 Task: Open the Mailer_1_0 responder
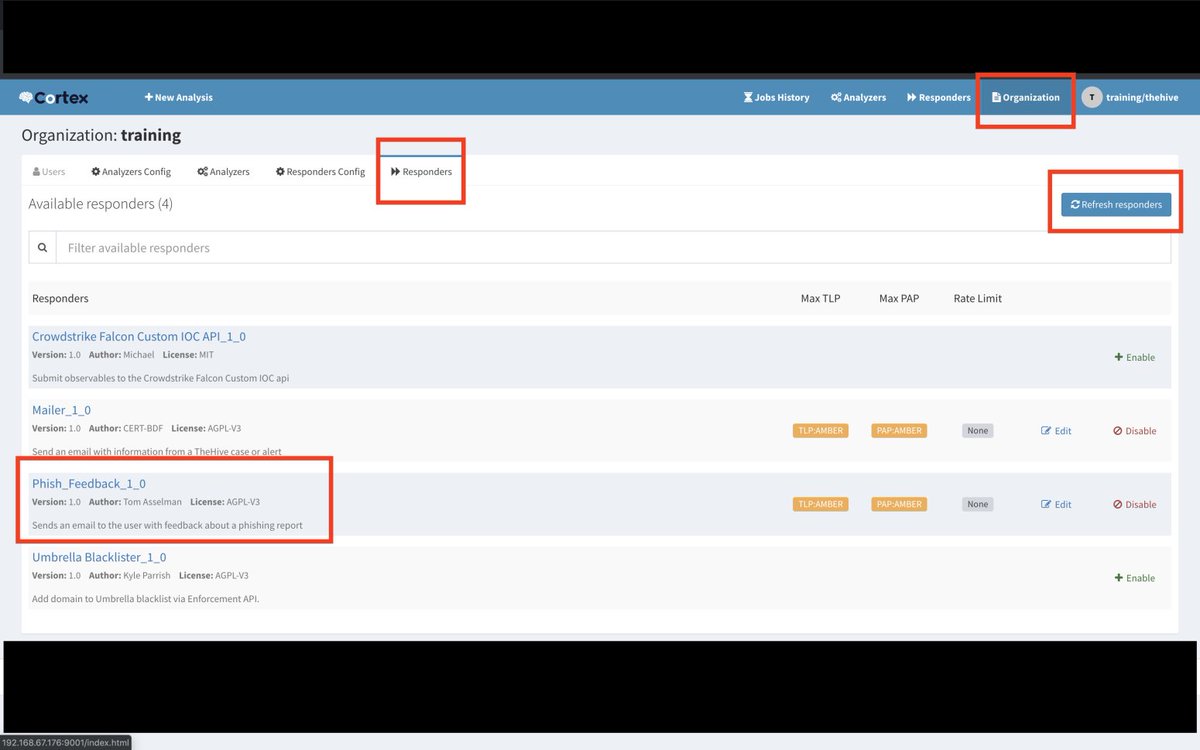point(61,410)
